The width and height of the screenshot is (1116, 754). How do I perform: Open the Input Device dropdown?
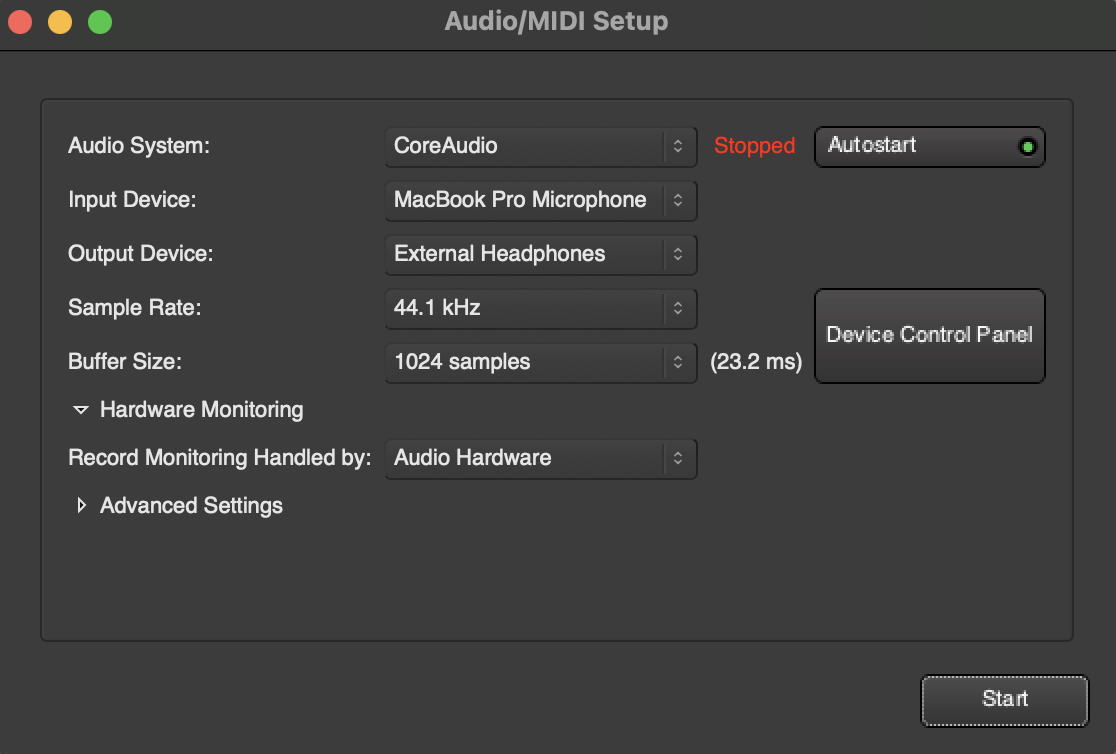point(540,200)
